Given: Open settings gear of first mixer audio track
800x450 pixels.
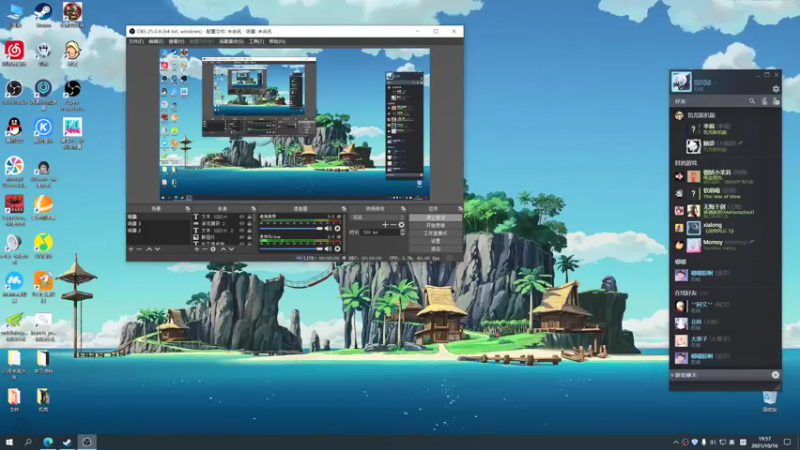Looking at the screenshot, I should (337, 229).
